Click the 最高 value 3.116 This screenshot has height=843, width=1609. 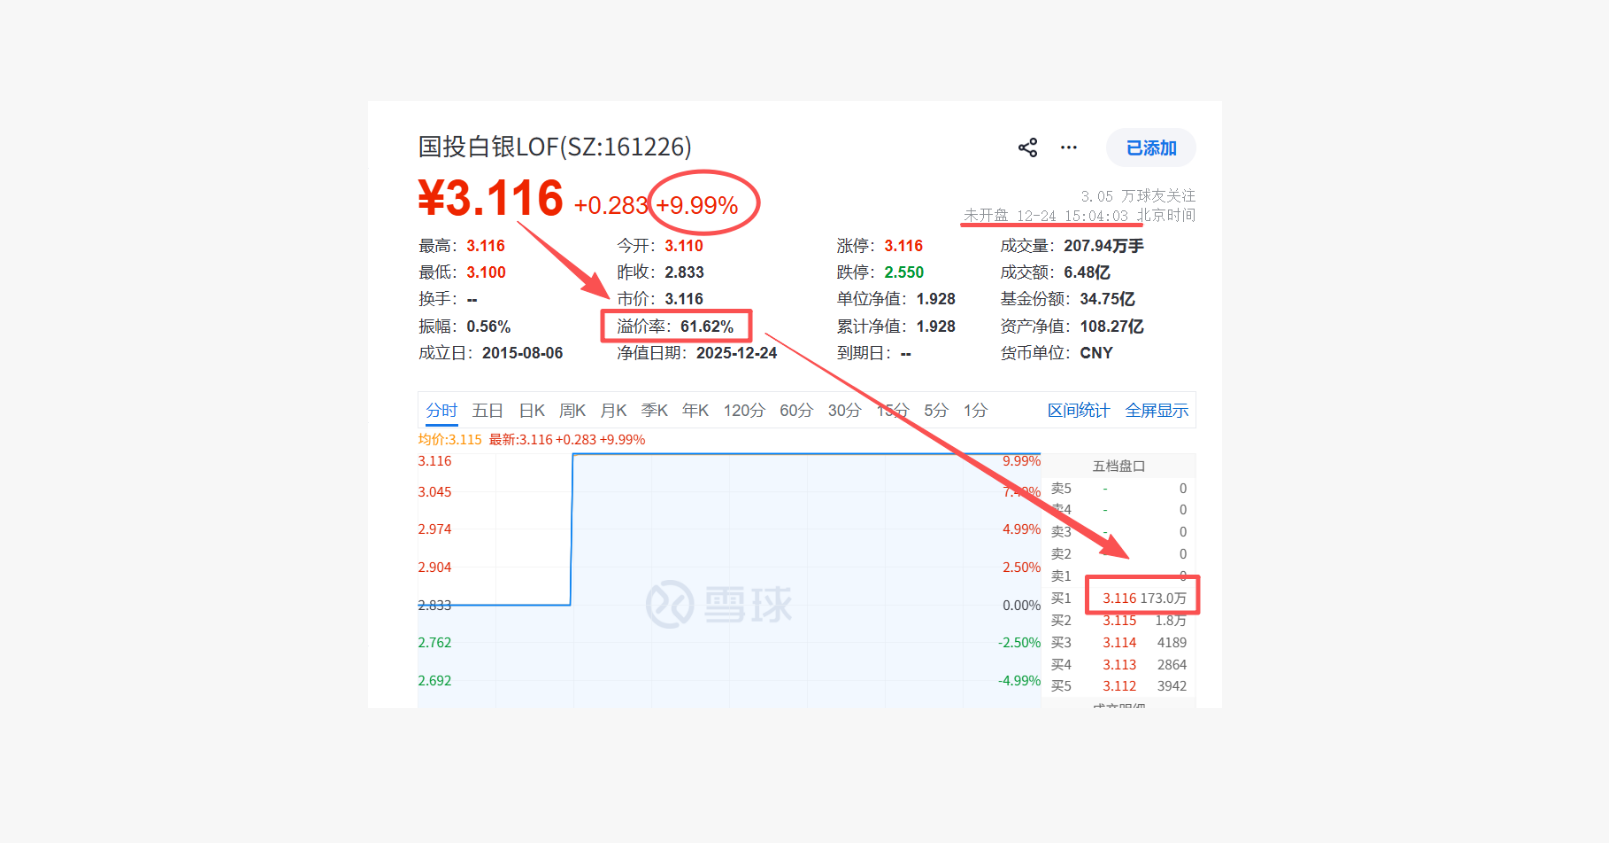[486, 246]
